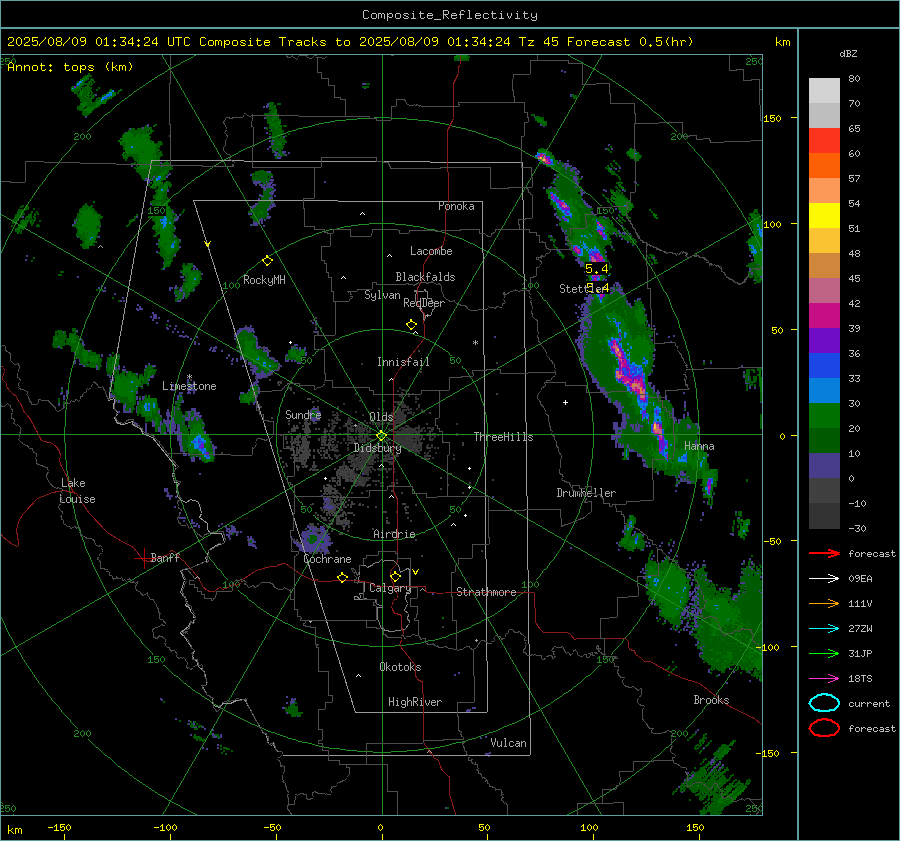Image resolution: width=900 pixels, height=841 pixels.
Task: Click the red forecast arrow in legend
Action: click(x=824, y=553)
